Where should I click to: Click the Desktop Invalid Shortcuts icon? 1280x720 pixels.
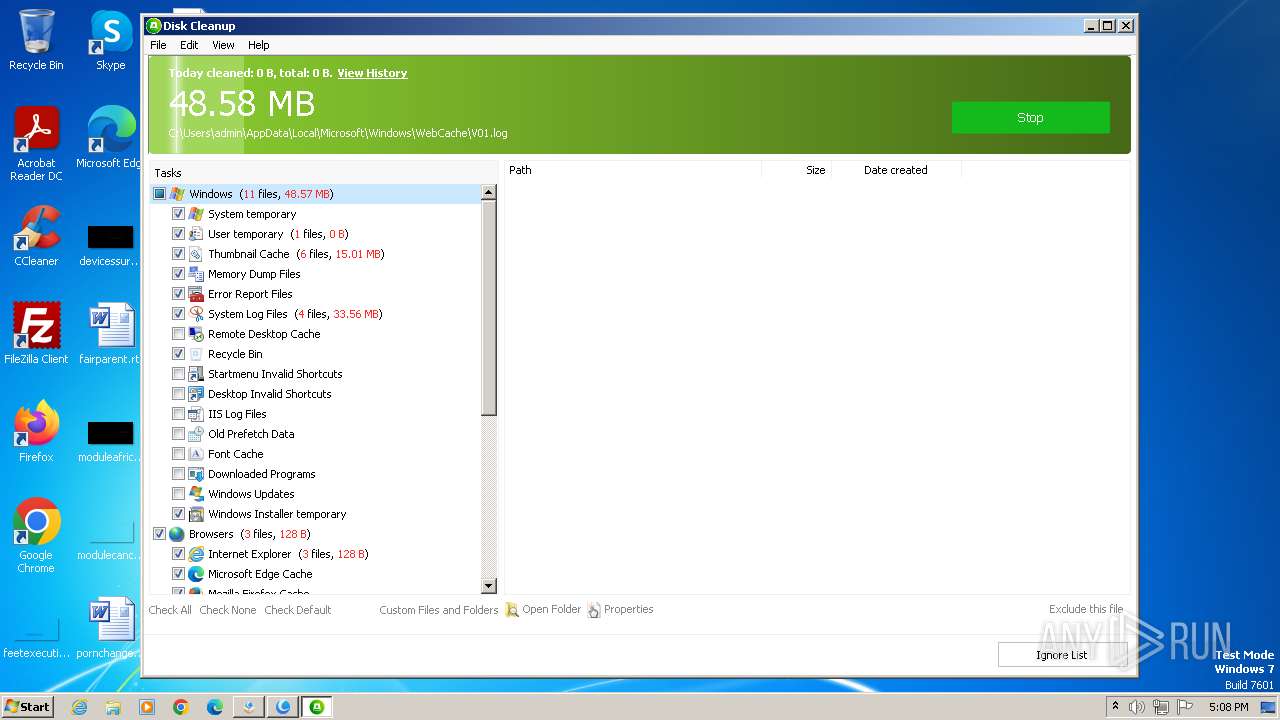(x=197, y=394)
